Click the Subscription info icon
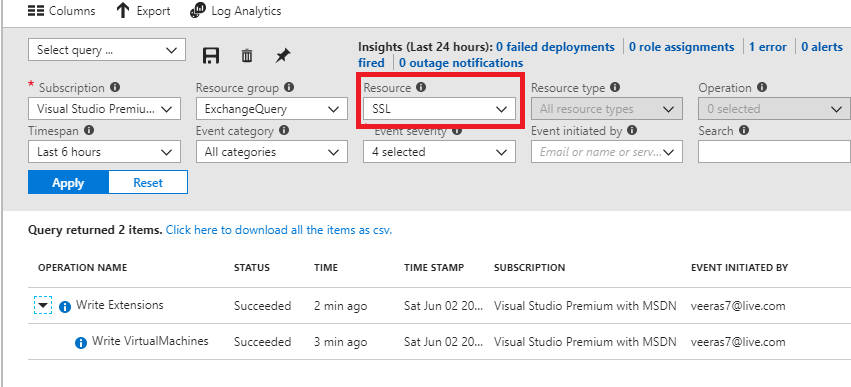 click(x=115, y=87)
